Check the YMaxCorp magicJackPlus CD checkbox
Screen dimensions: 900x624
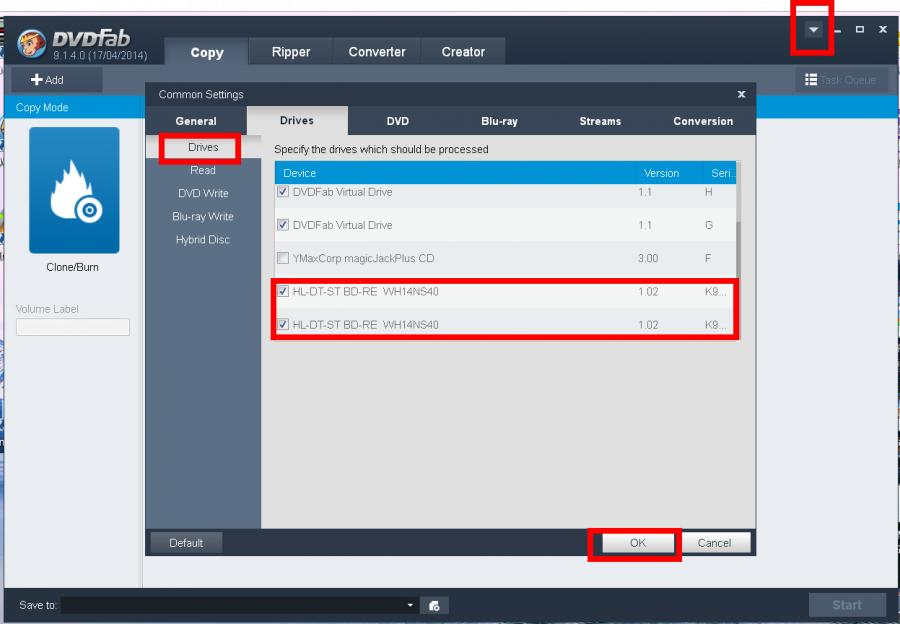point(283,258)
